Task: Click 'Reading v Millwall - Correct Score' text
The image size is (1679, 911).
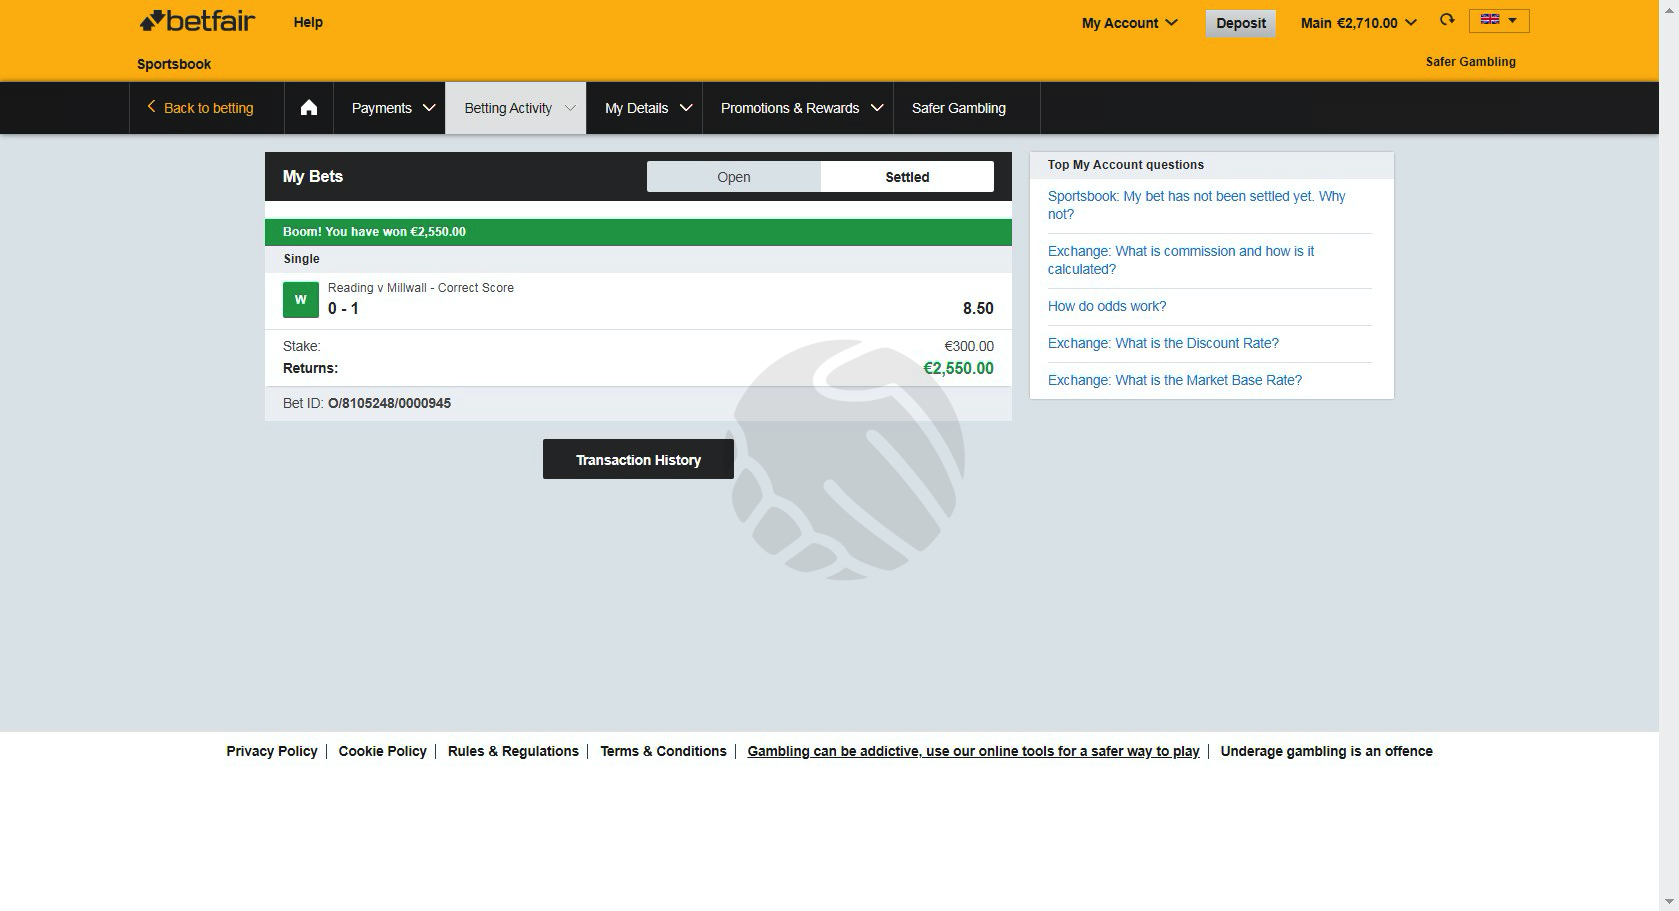Action: [421, 288]
